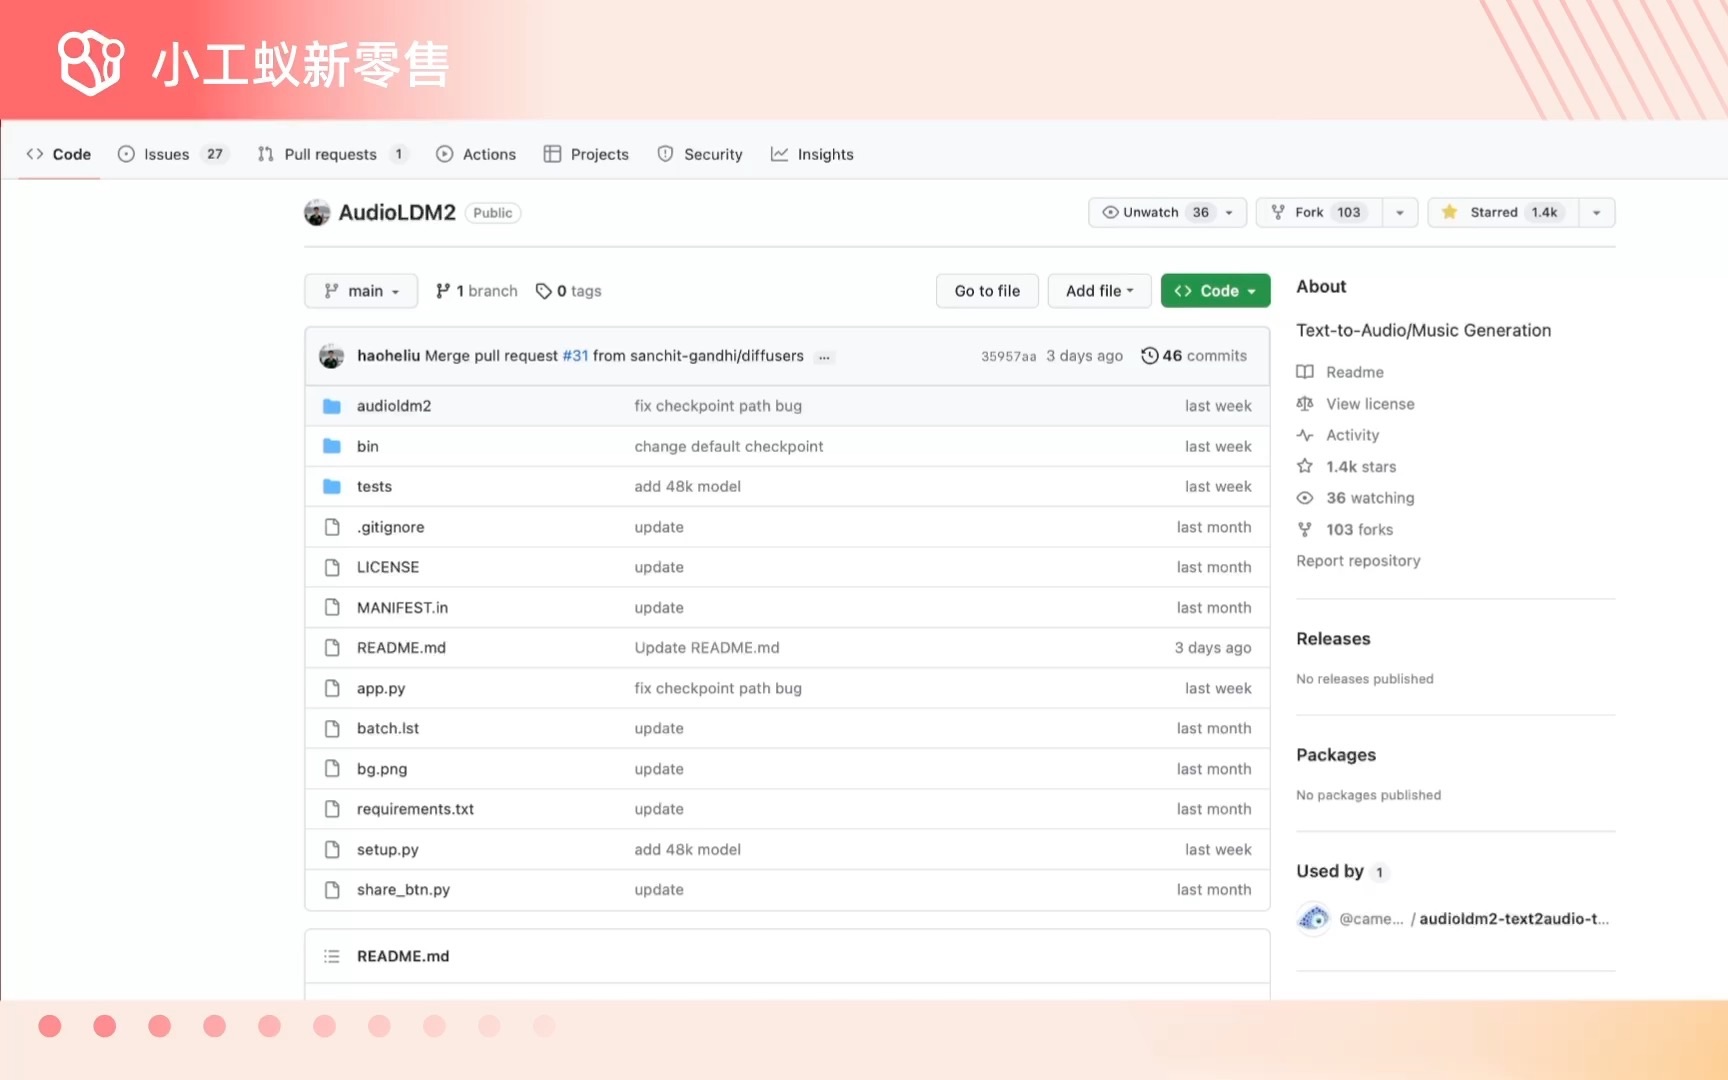Open the fix checkpoint path bug commit for audioldm2

[718, 406]
